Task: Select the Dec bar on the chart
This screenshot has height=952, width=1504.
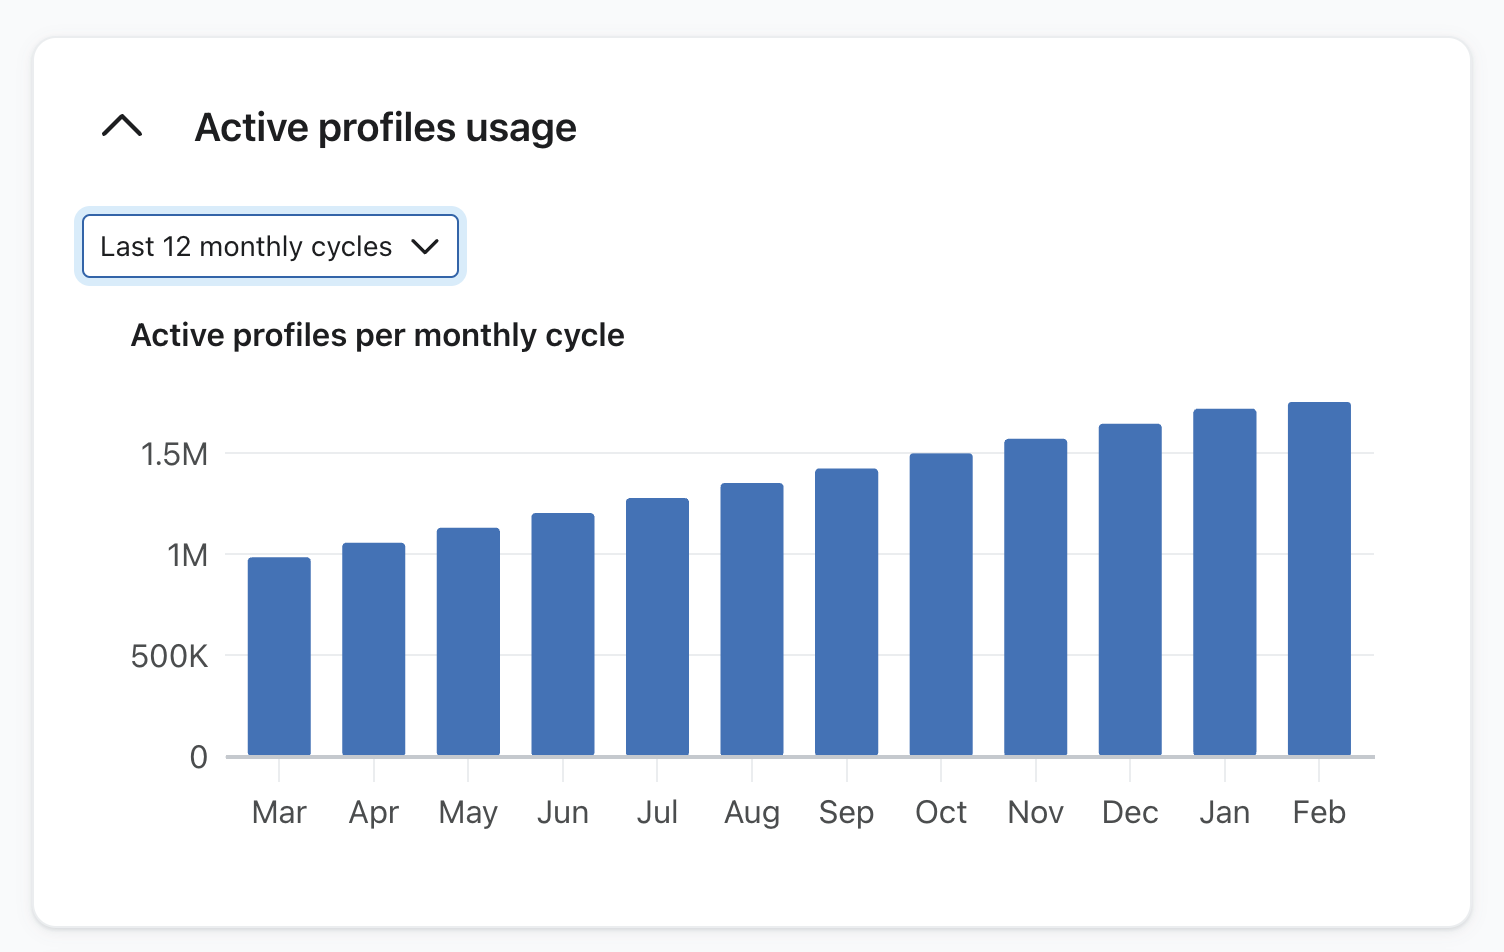Action: [x=1129, y=590]
